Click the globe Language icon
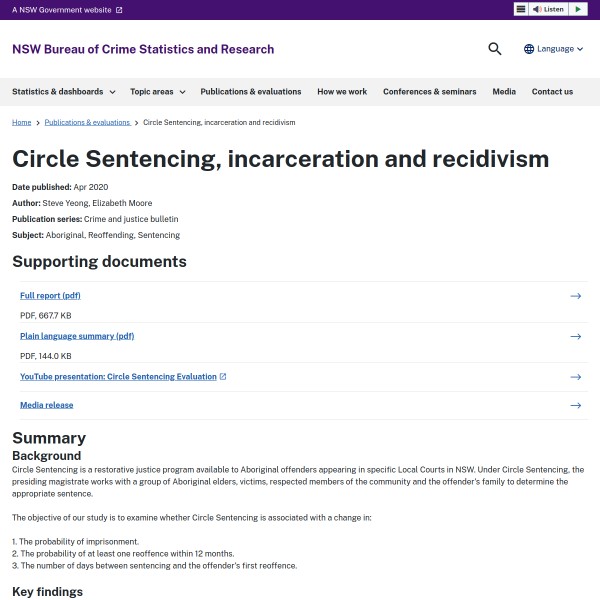Screen dimensions: 600x600 pyautogui.click(x=529, y=49)
